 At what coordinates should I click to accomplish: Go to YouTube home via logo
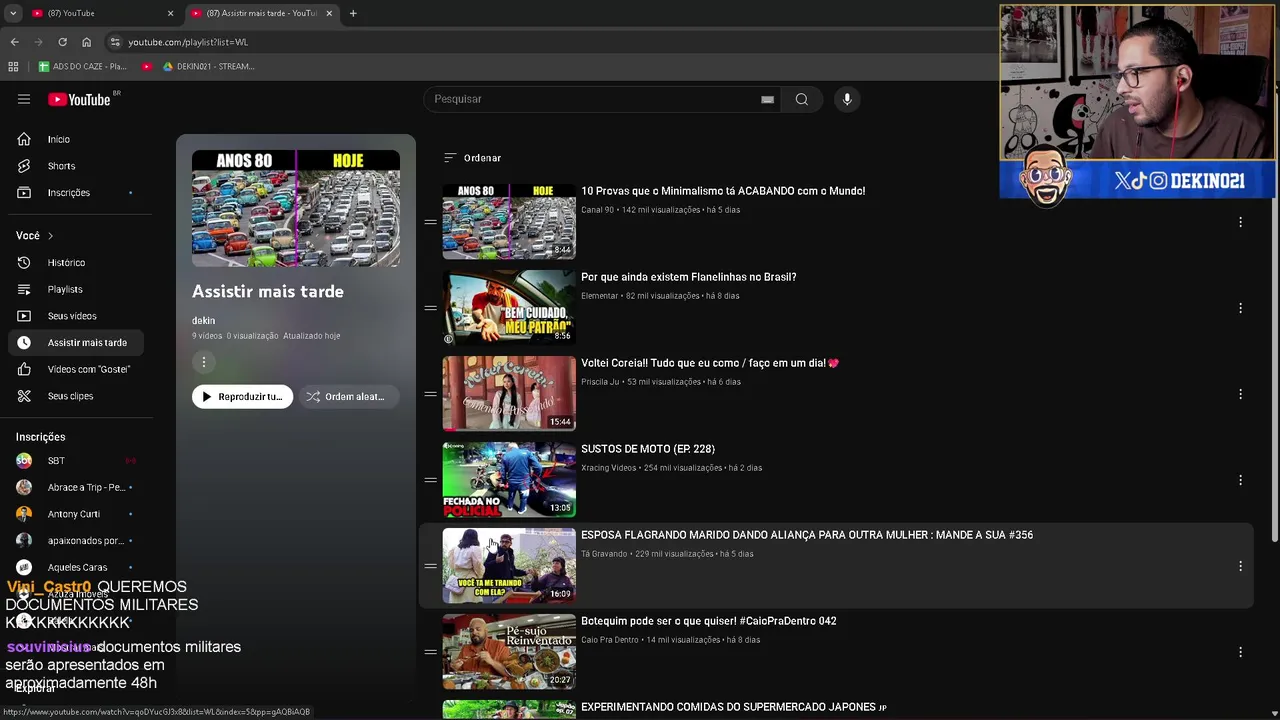[80, 99]
